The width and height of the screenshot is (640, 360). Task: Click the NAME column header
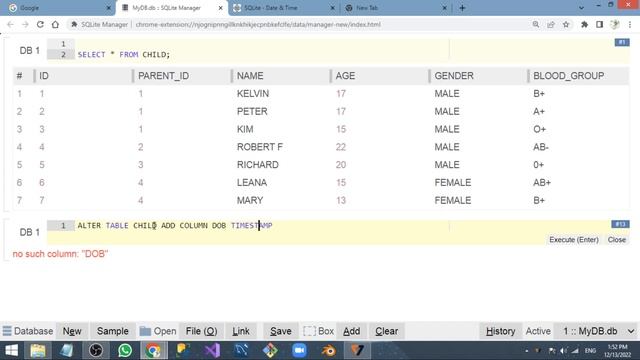(281, 76)
